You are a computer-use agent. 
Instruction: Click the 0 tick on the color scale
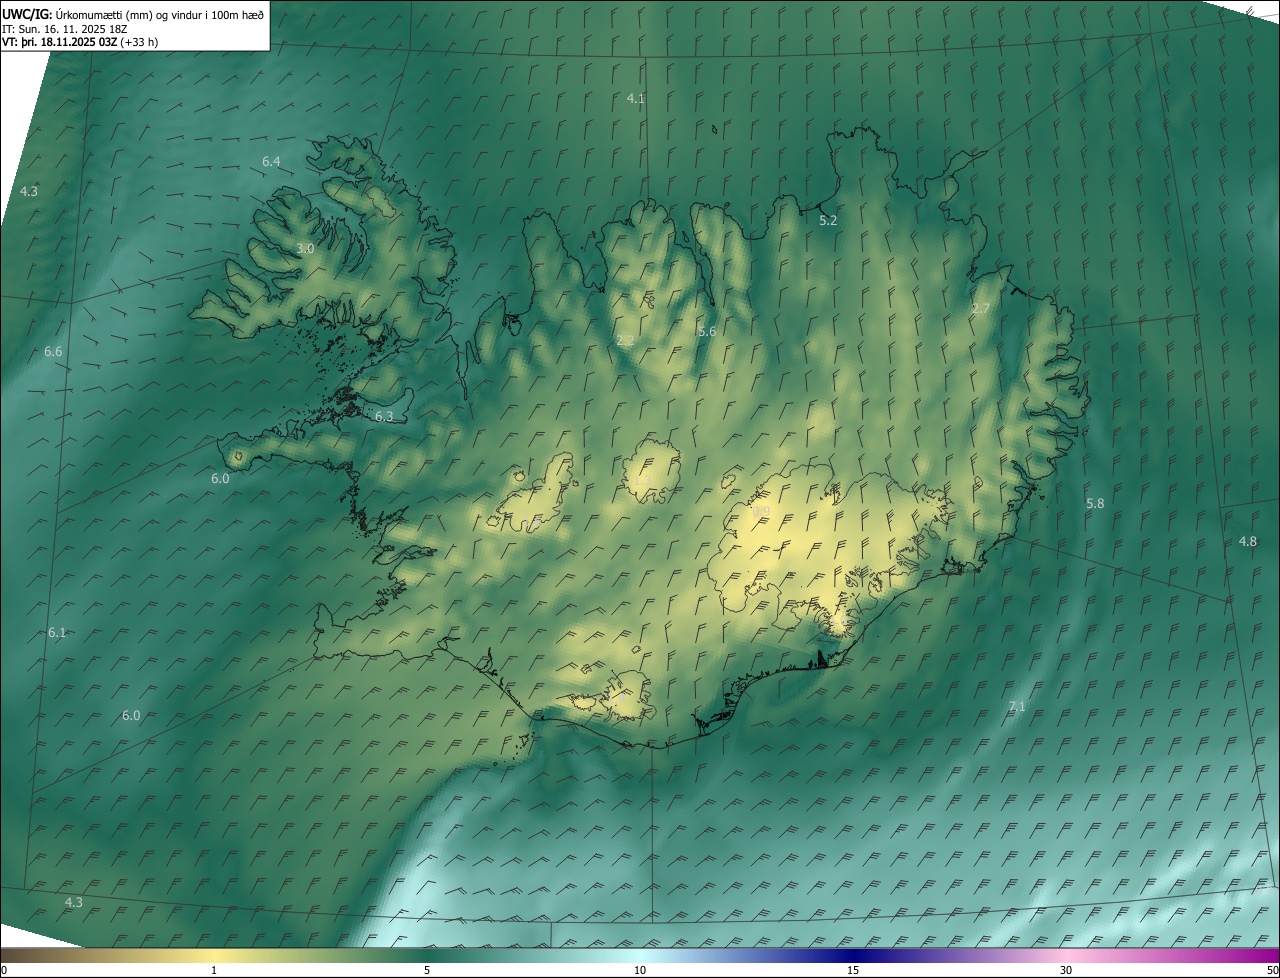pyautogui.click(x=4, y=970)
